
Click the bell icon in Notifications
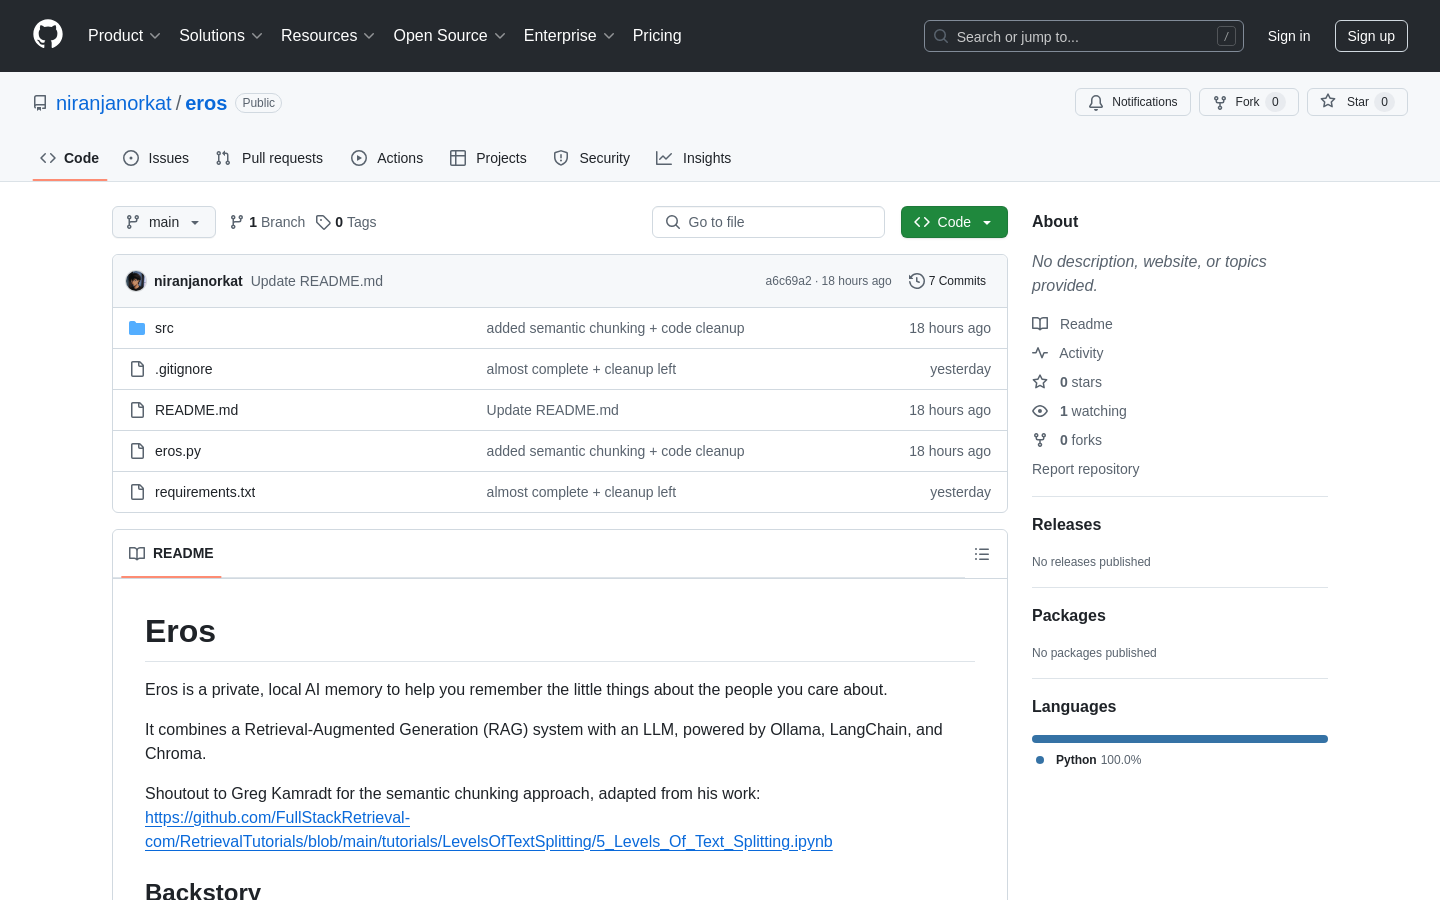(x=1096, y=102)
